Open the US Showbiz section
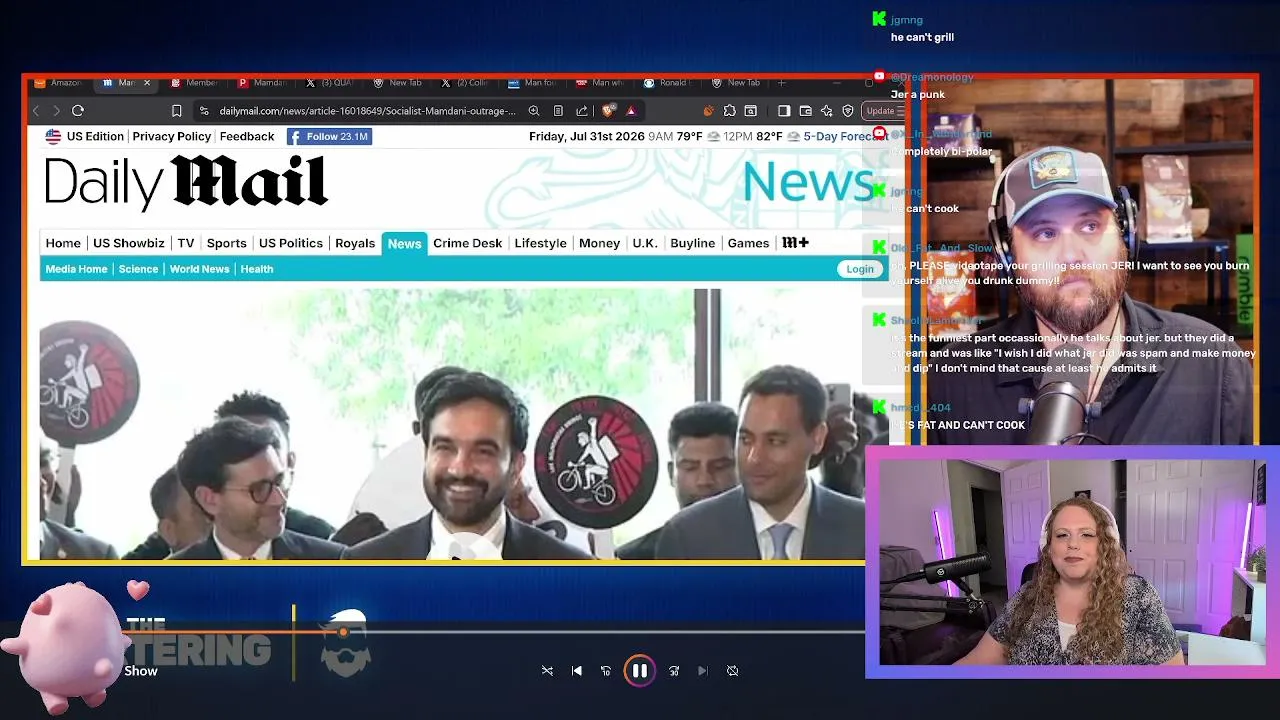The height and width of the screenshot is (720, 1280). 129,243
